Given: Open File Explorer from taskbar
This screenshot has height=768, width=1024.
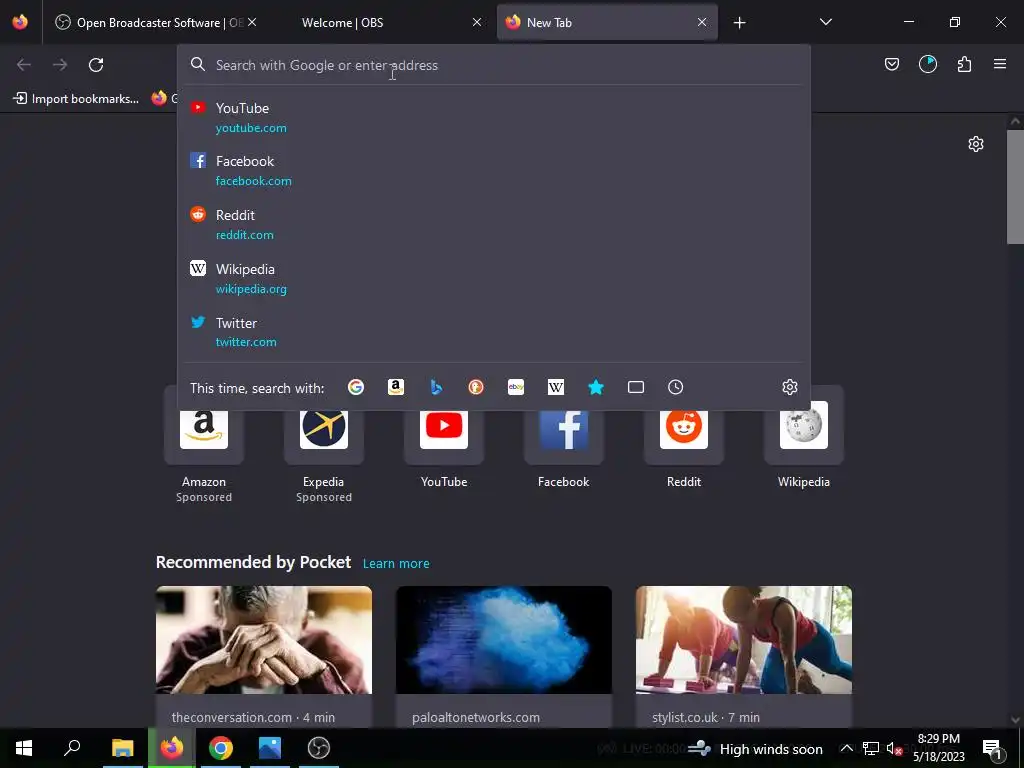Looking at the screenshot, I should click(x=122, y=748).
